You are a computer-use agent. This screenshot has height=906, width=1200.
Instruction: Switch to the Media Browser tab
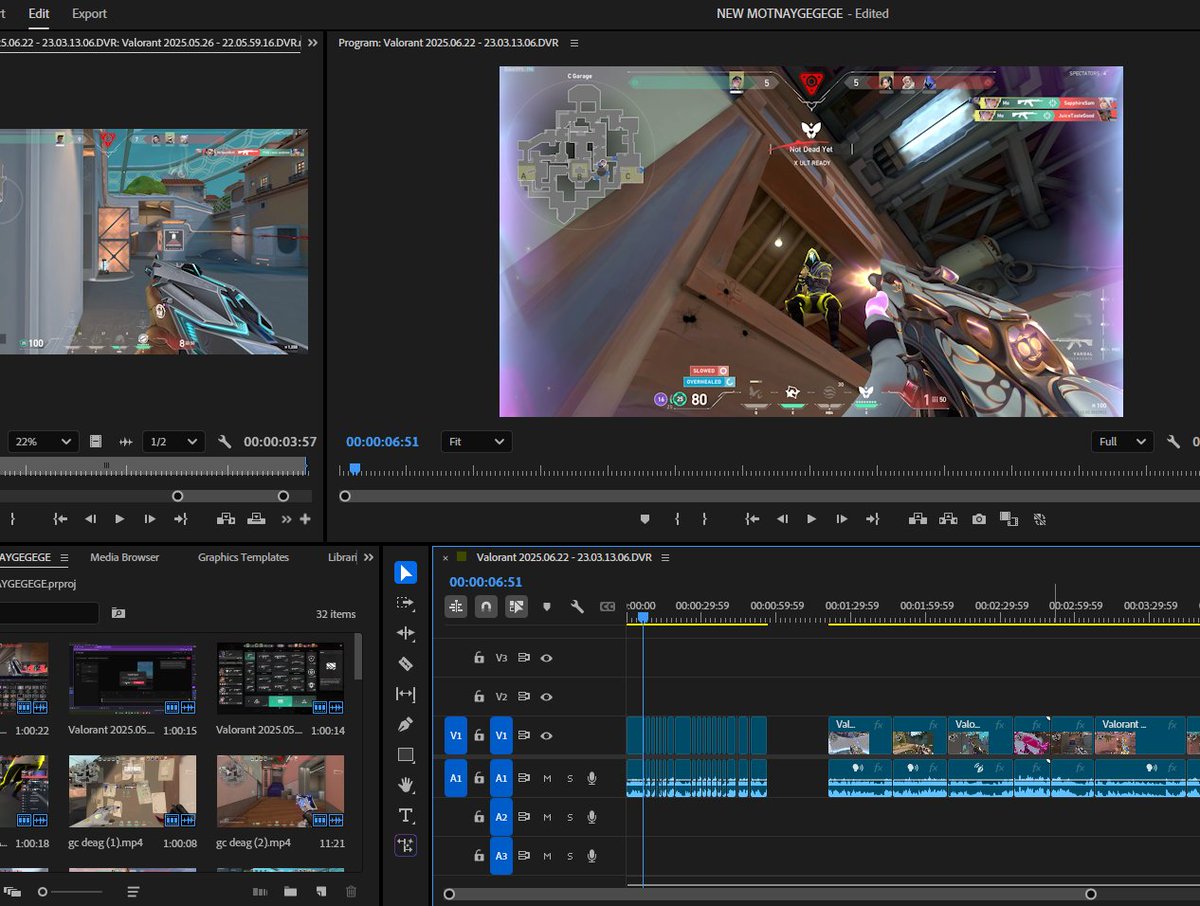tap(124, 557)
